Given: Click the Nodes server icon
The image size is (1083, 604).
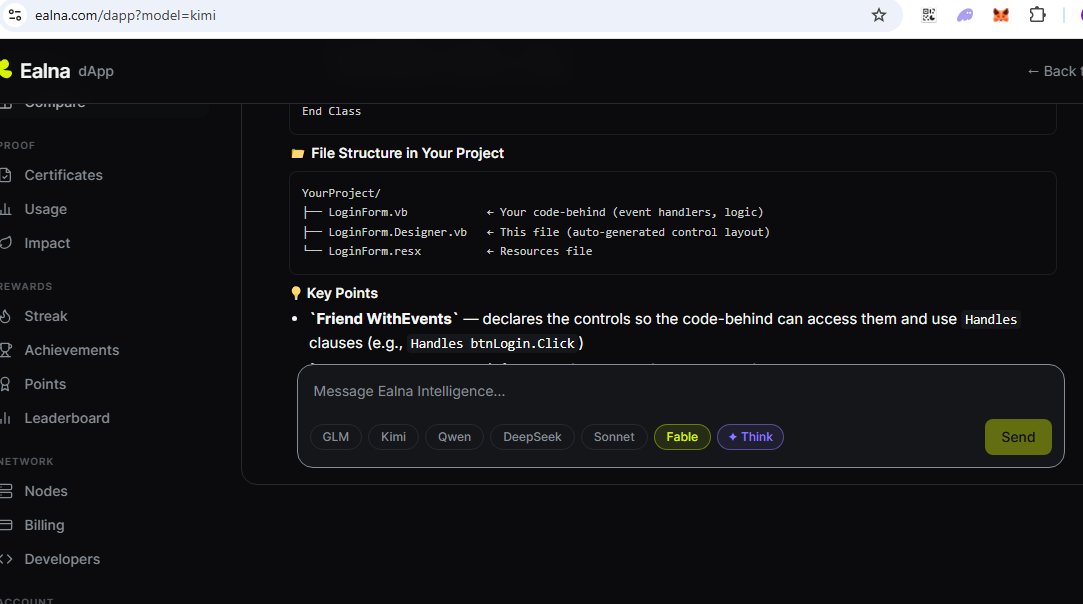Looking at the screenshot, I should click(6, 491).
